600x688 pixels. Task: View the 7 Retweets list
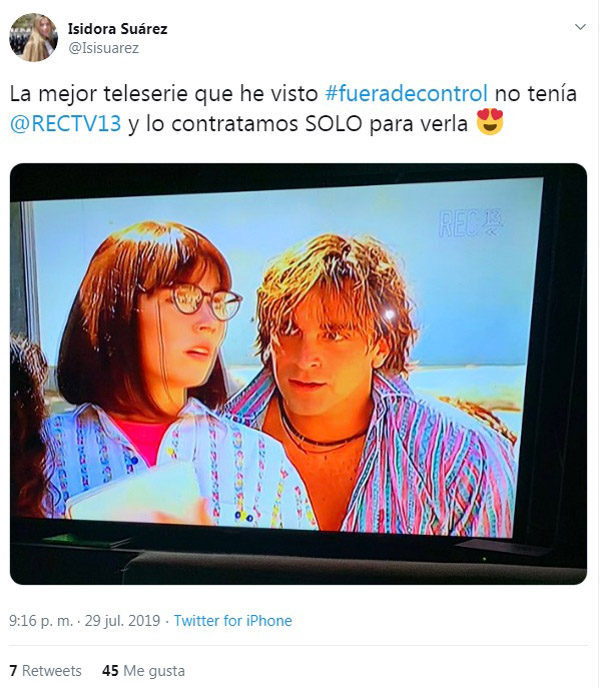(x=45, y=671)
